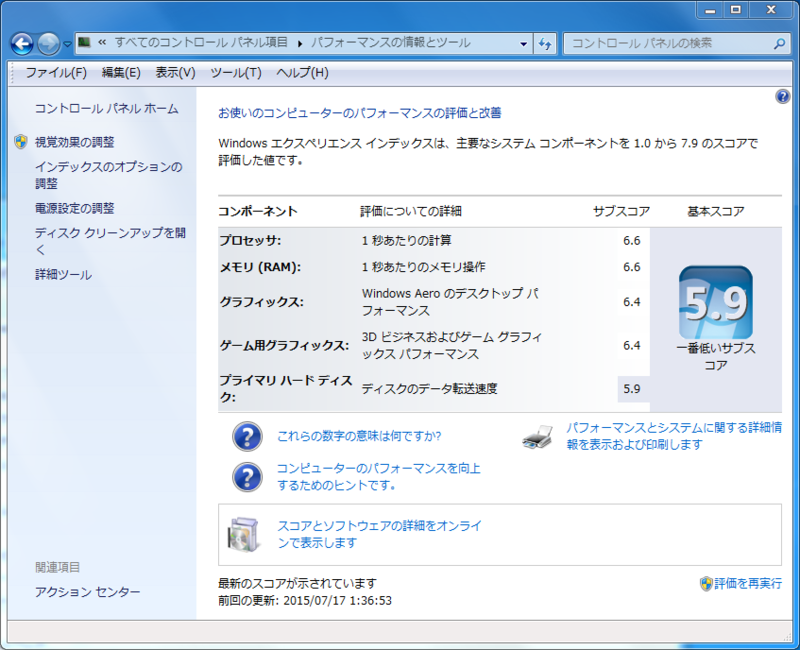
Task: Open パフォーマンスとシステムに関する詳細情報 print link
Action: click(673, 436)
